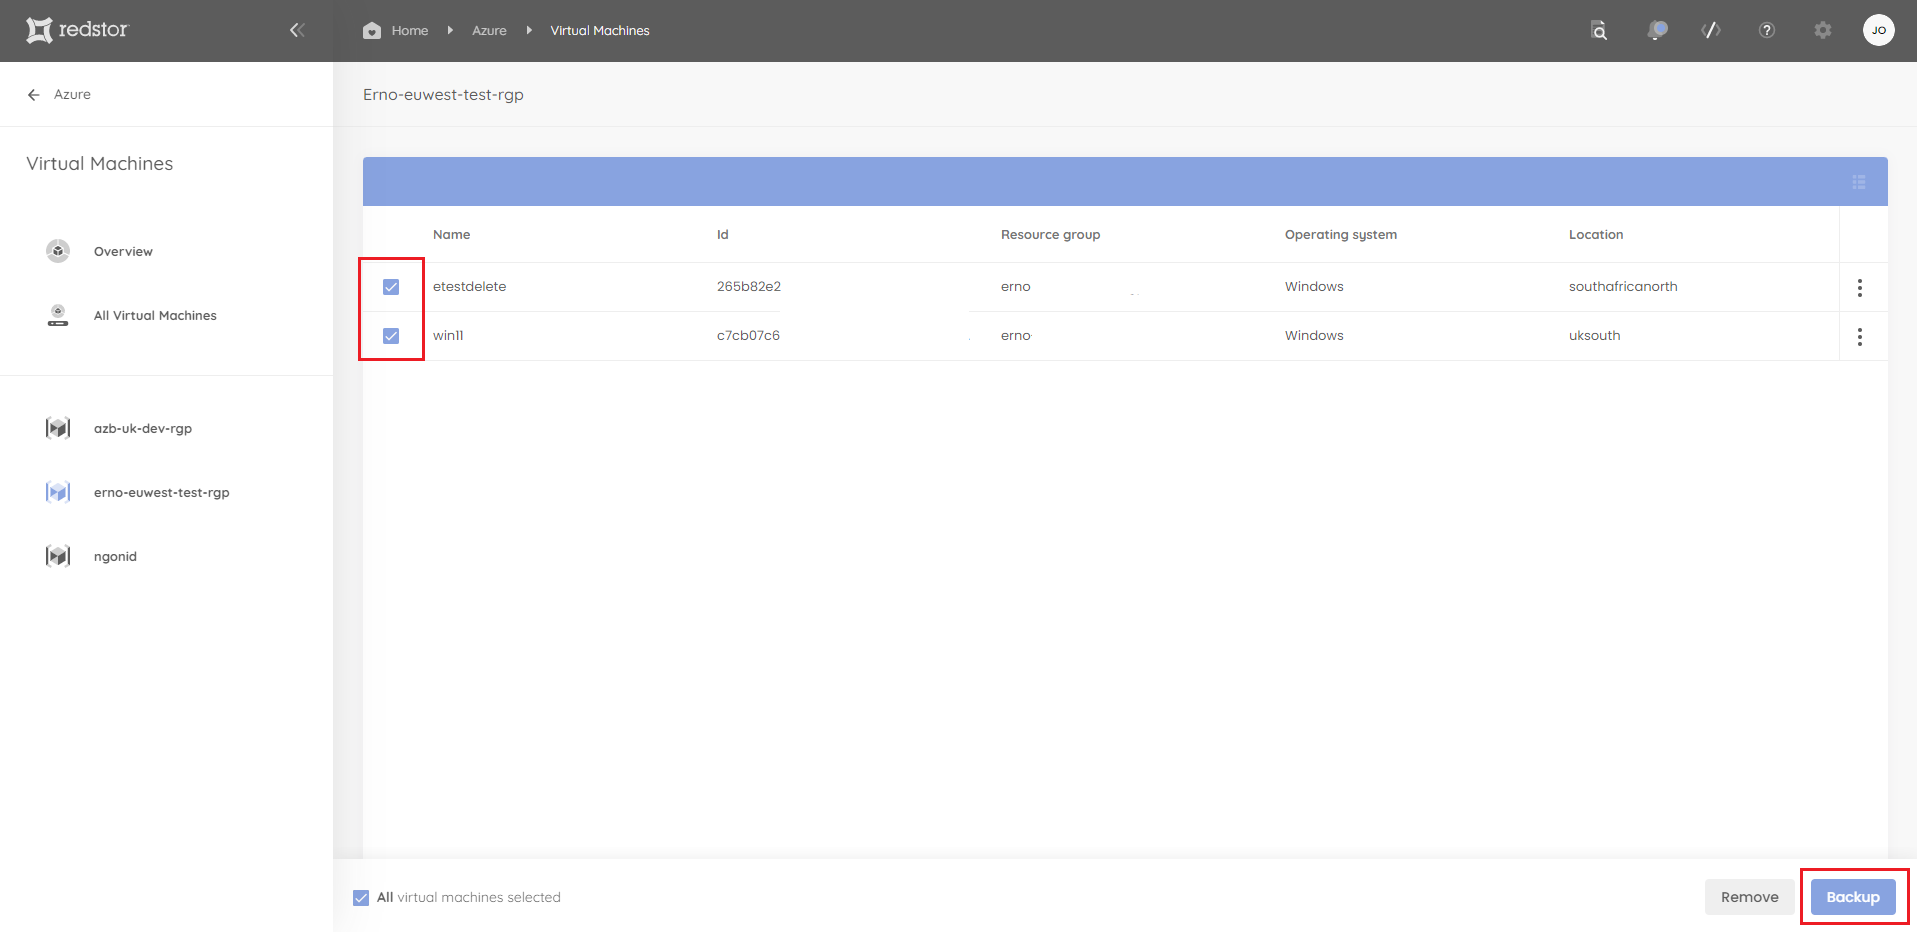Sort by the Resource group column header
This screenshot has width=1917, height=932.
[1050, 235]
